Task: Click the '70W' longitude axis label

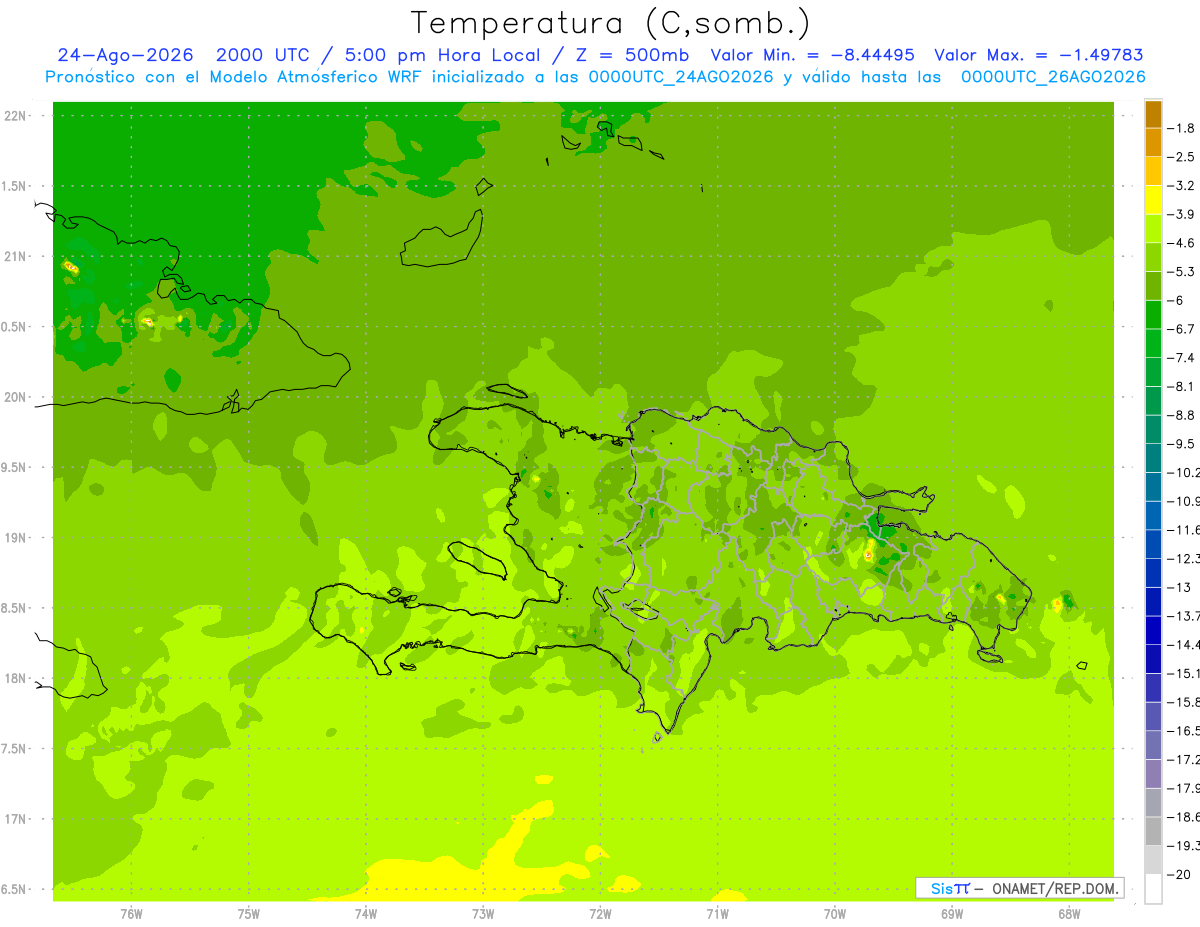Action: tap(835, 914)
